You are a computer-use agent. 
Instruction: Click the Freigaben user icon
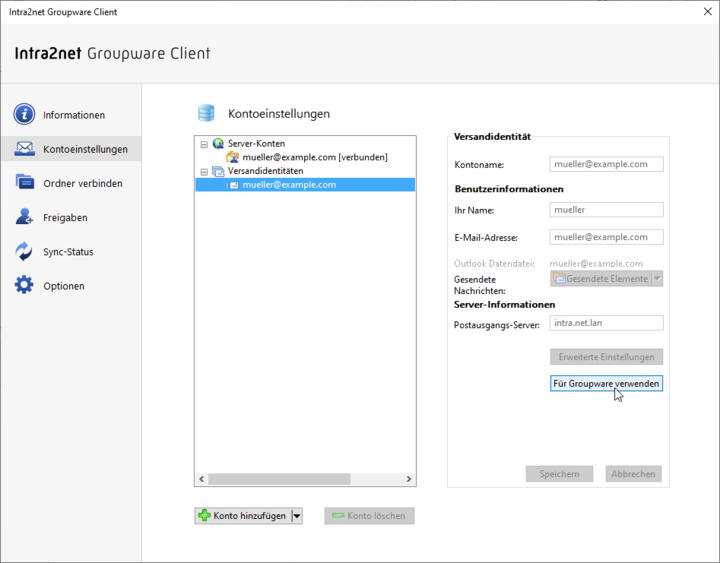[24, 216]
